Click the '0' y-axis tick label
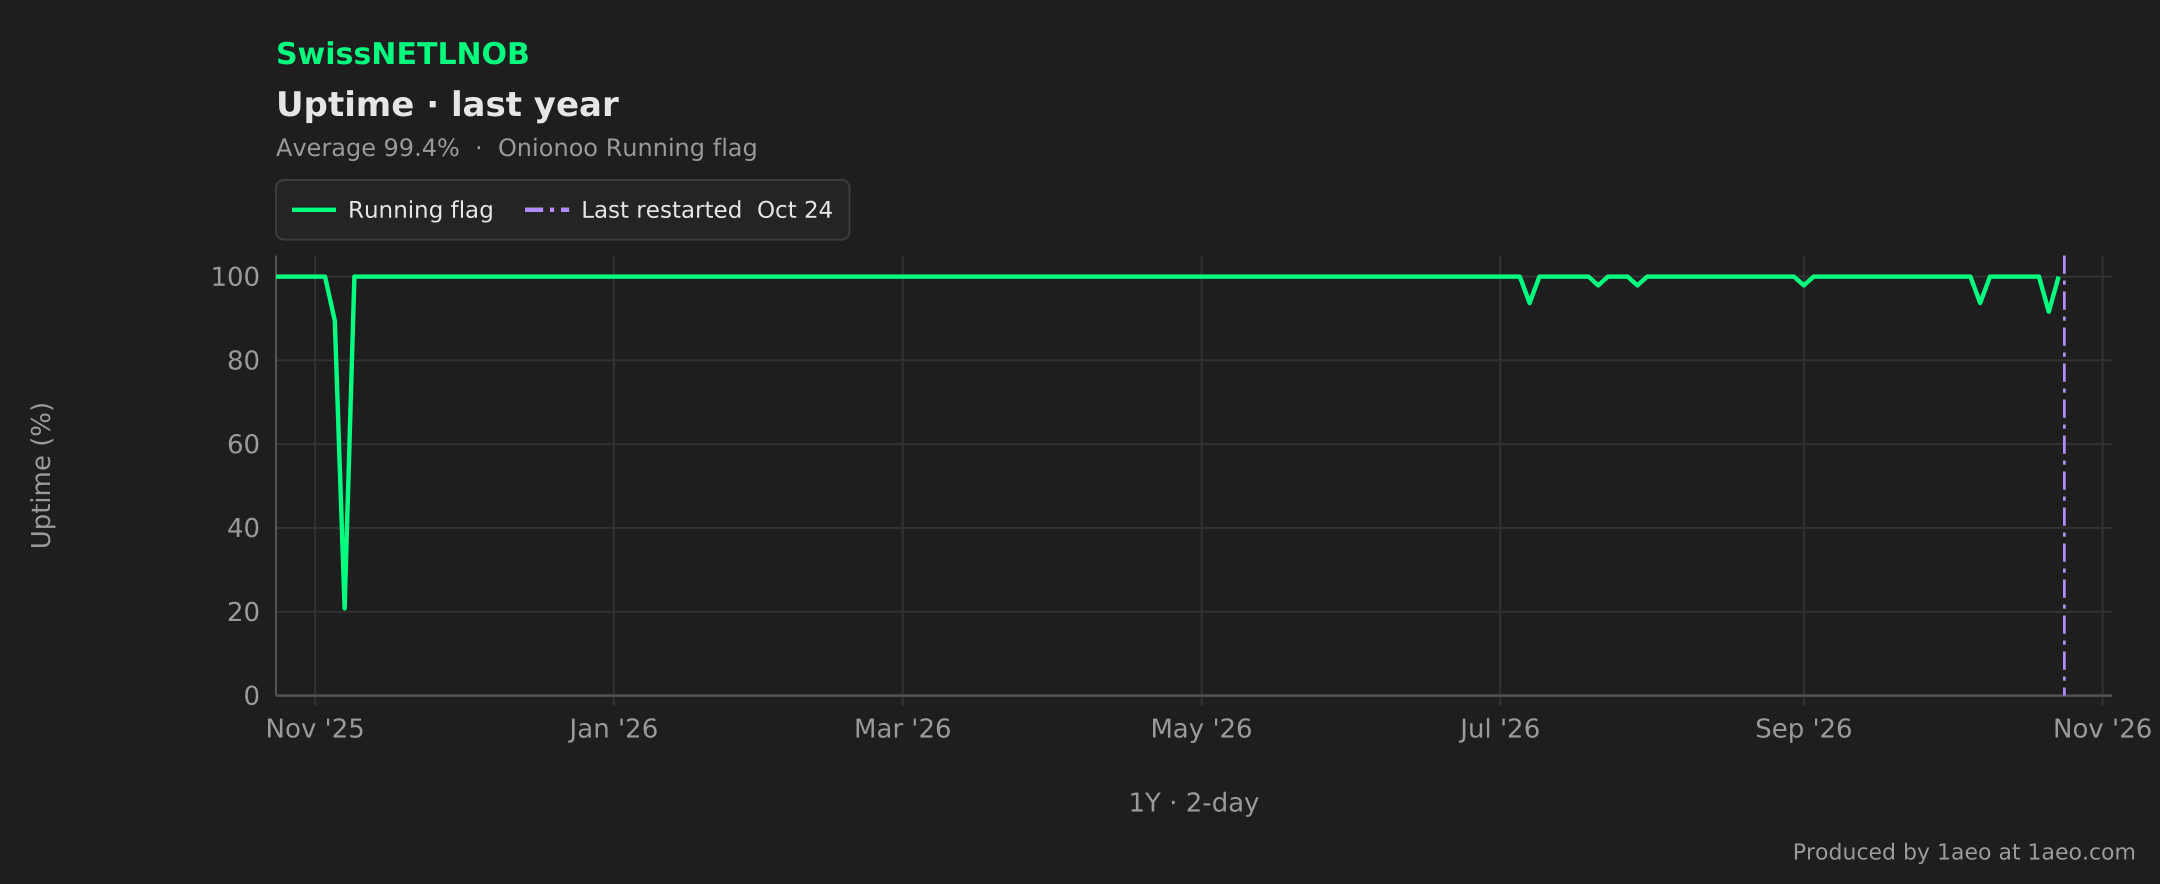2160x884 pixels. [251, 696]
